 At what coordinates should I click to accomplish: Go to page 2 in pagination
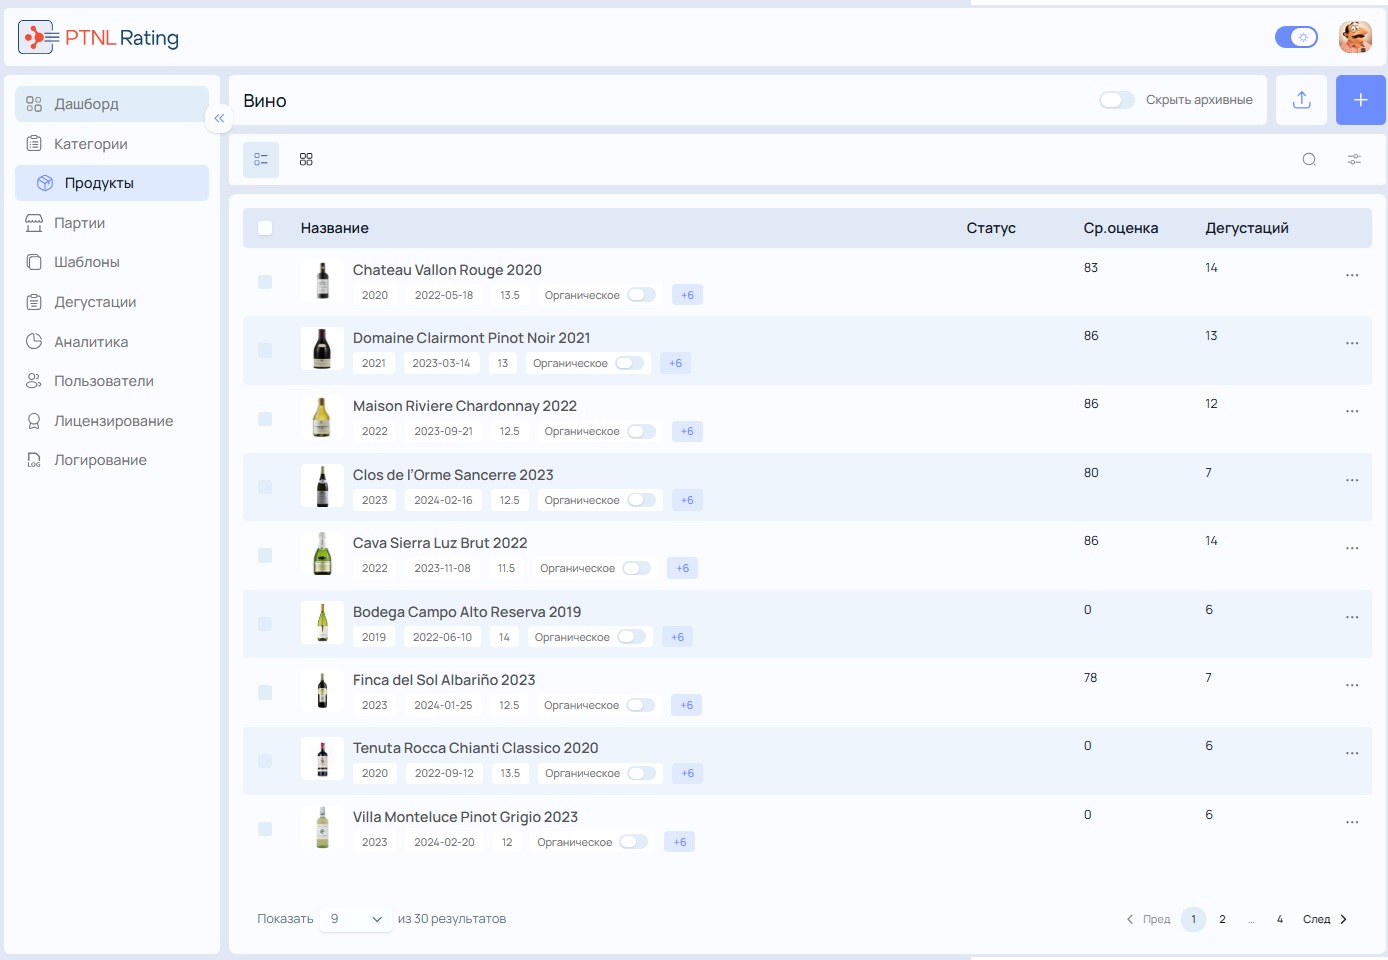(x=1222, y=919)
